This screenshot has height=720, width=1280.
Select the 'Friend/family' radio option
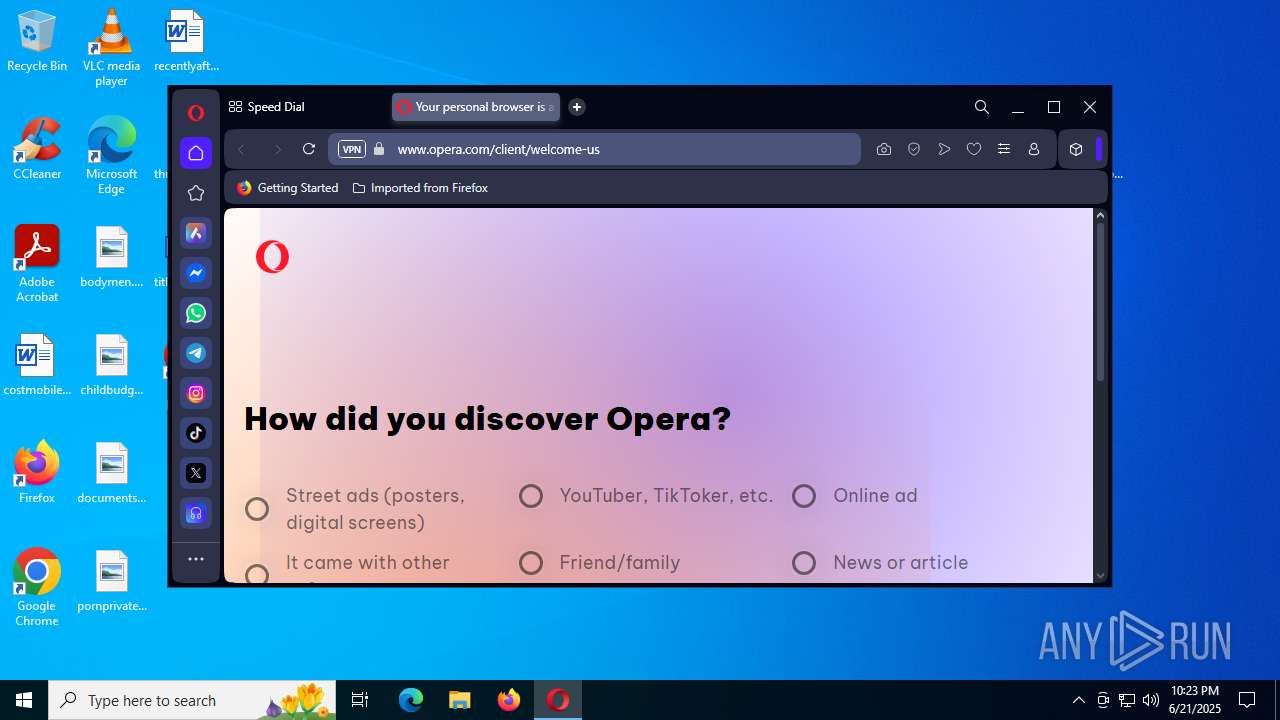click(x=531, y=563)
